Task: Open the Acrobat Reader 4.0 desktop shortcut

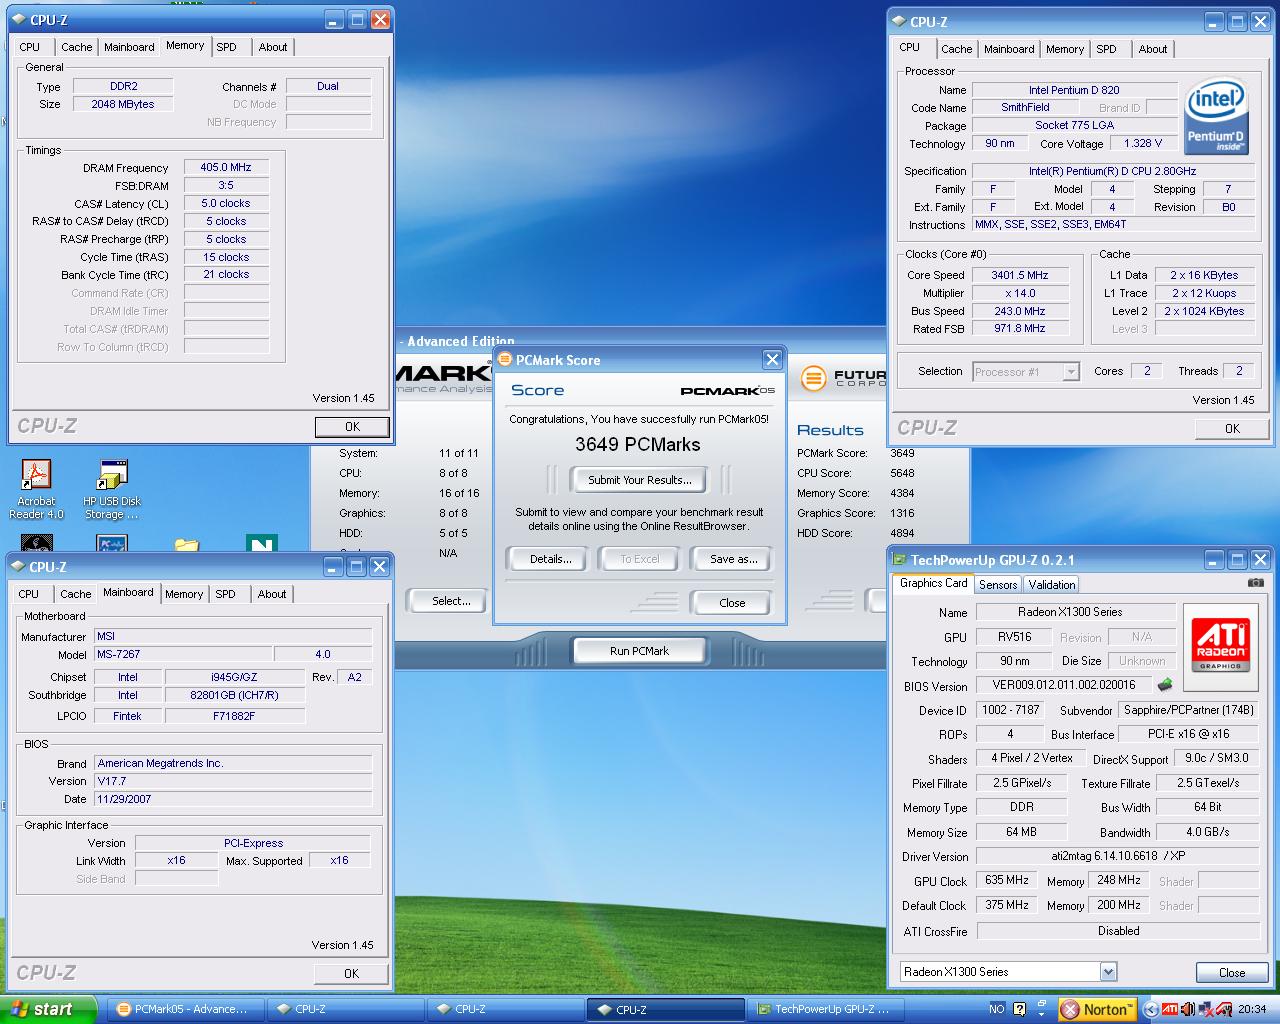Action: (36, 489)
